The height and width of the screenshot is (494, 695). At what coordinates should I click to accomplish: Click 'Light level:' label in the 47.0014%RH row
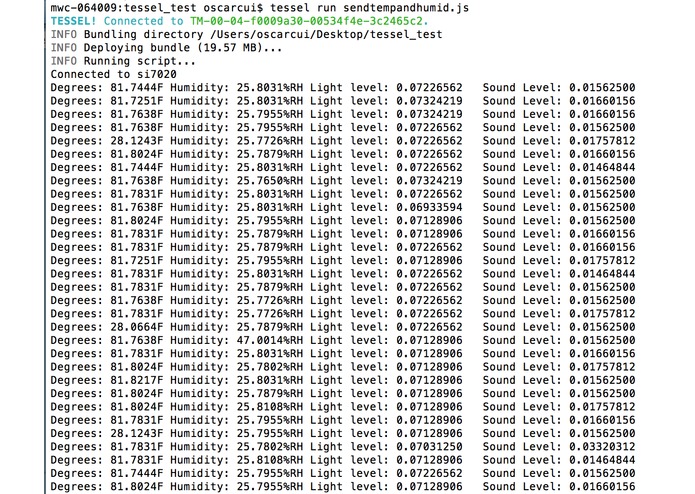click(x=349, y=340)
